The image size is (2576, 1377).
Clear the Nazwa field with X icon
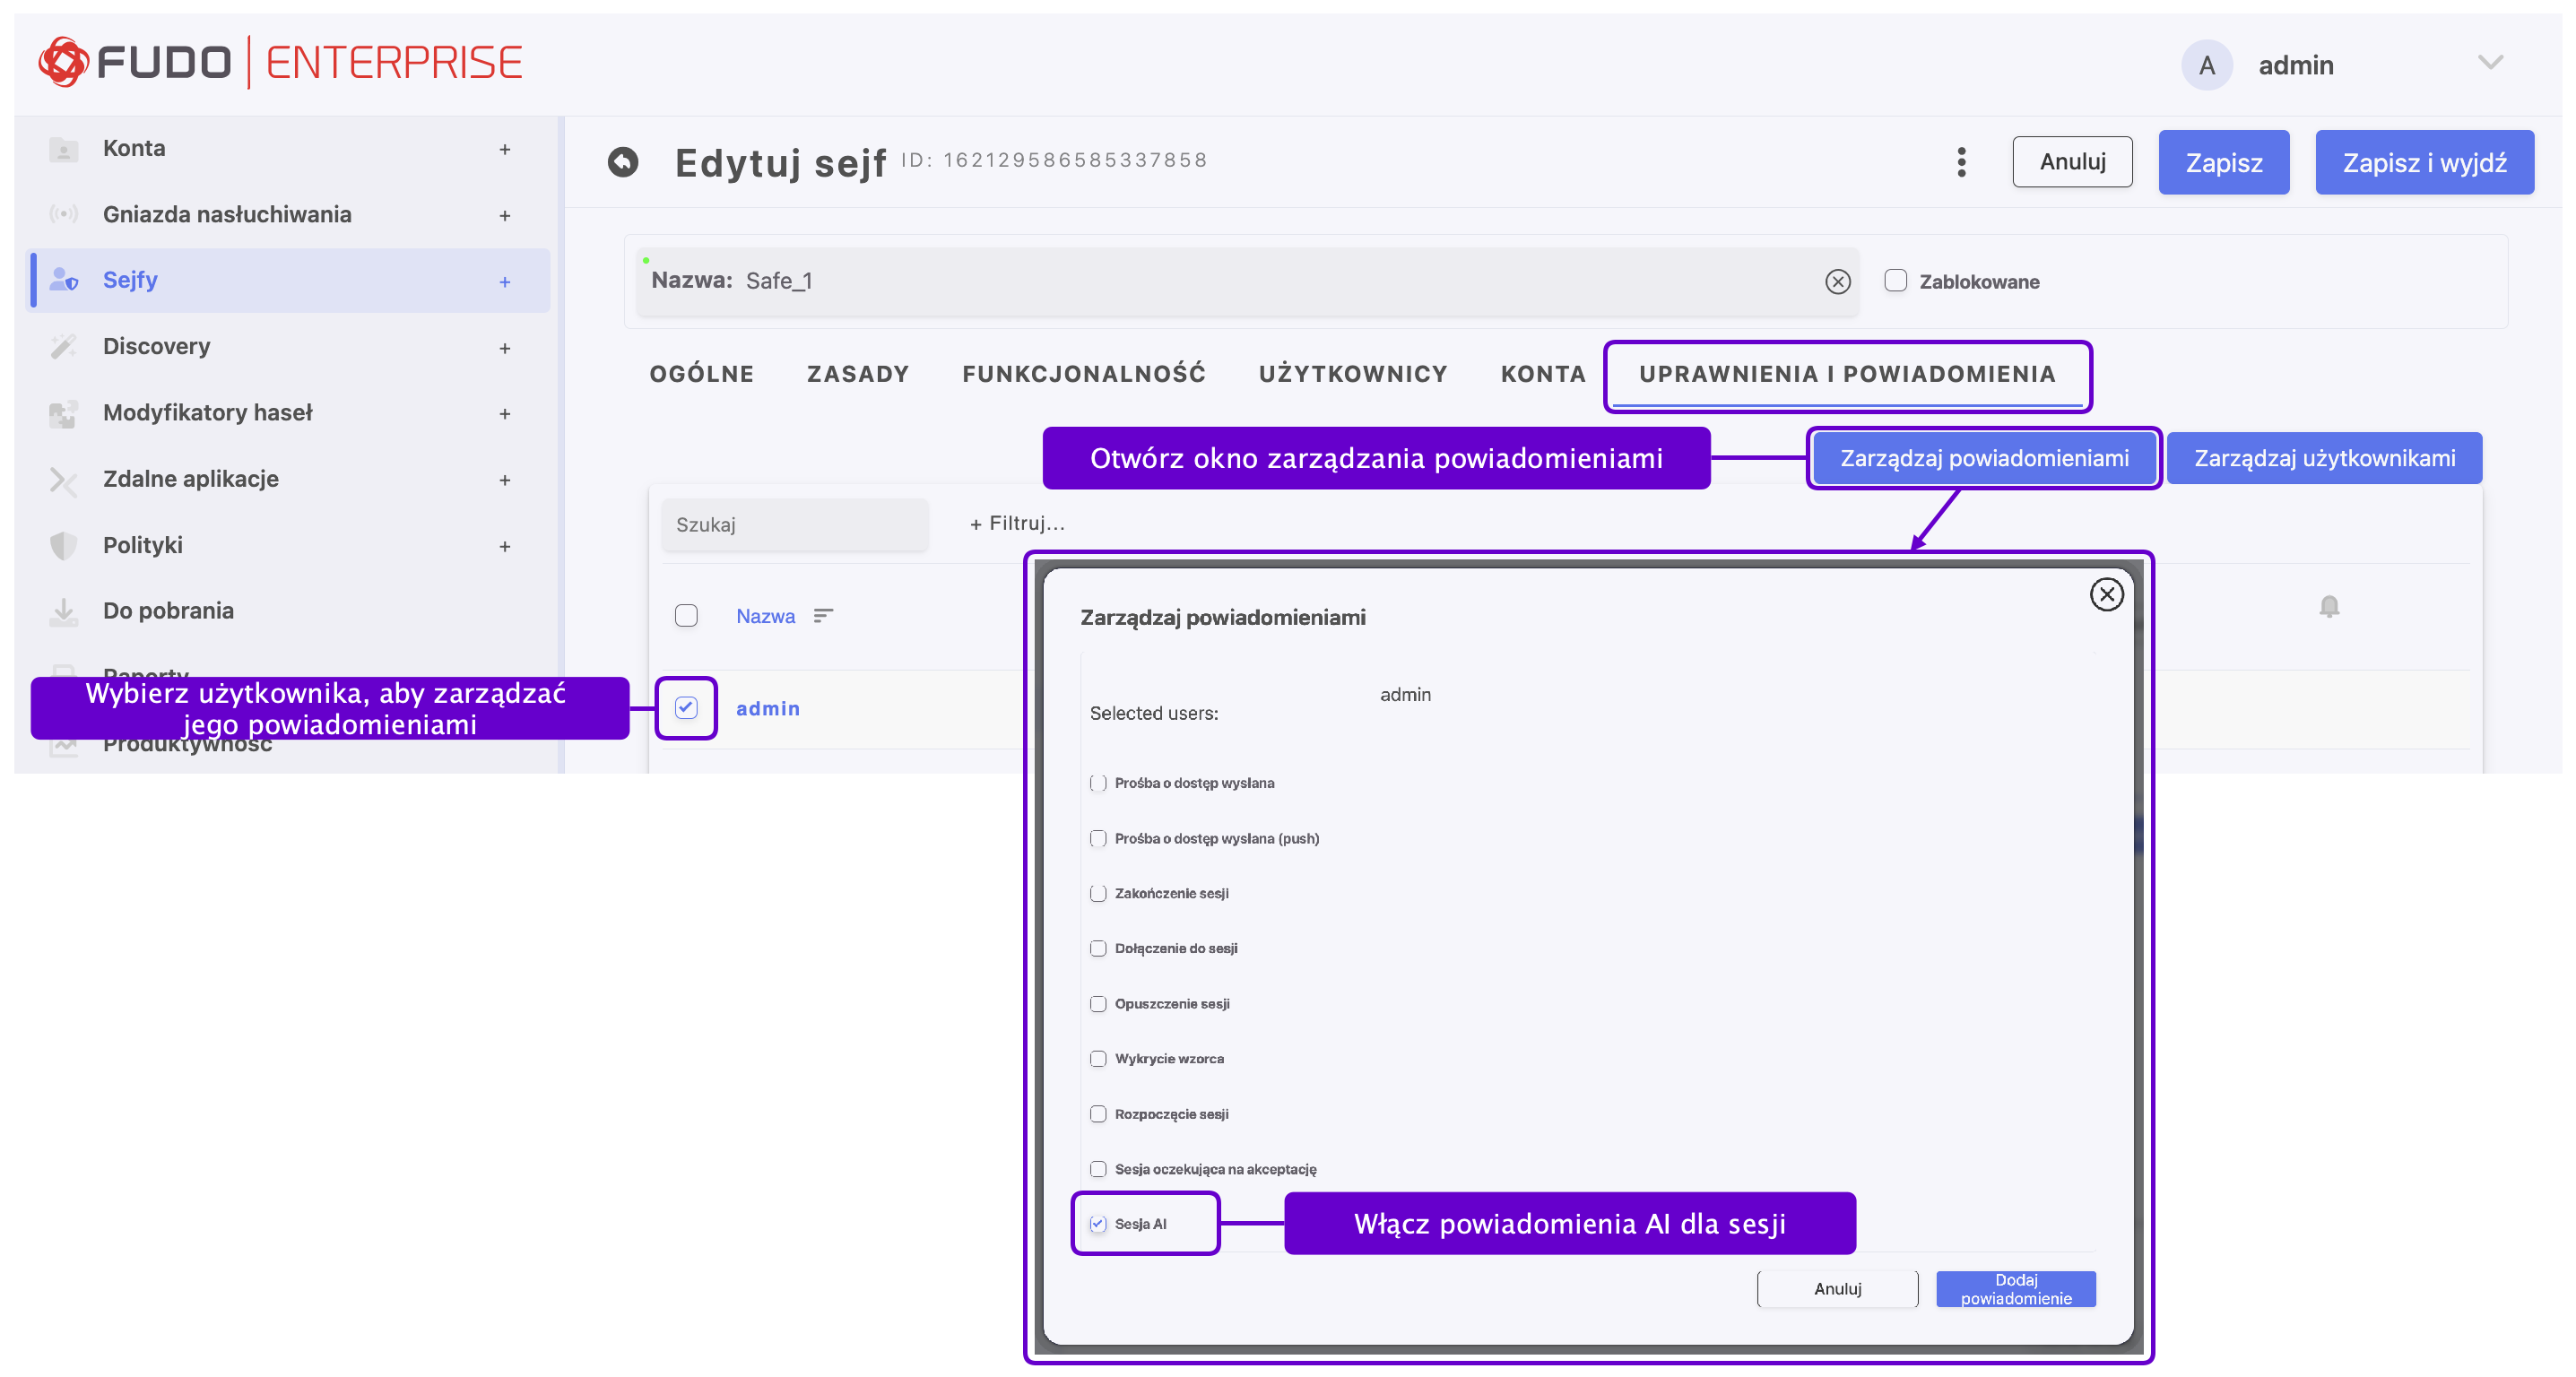click(1837, 282)
